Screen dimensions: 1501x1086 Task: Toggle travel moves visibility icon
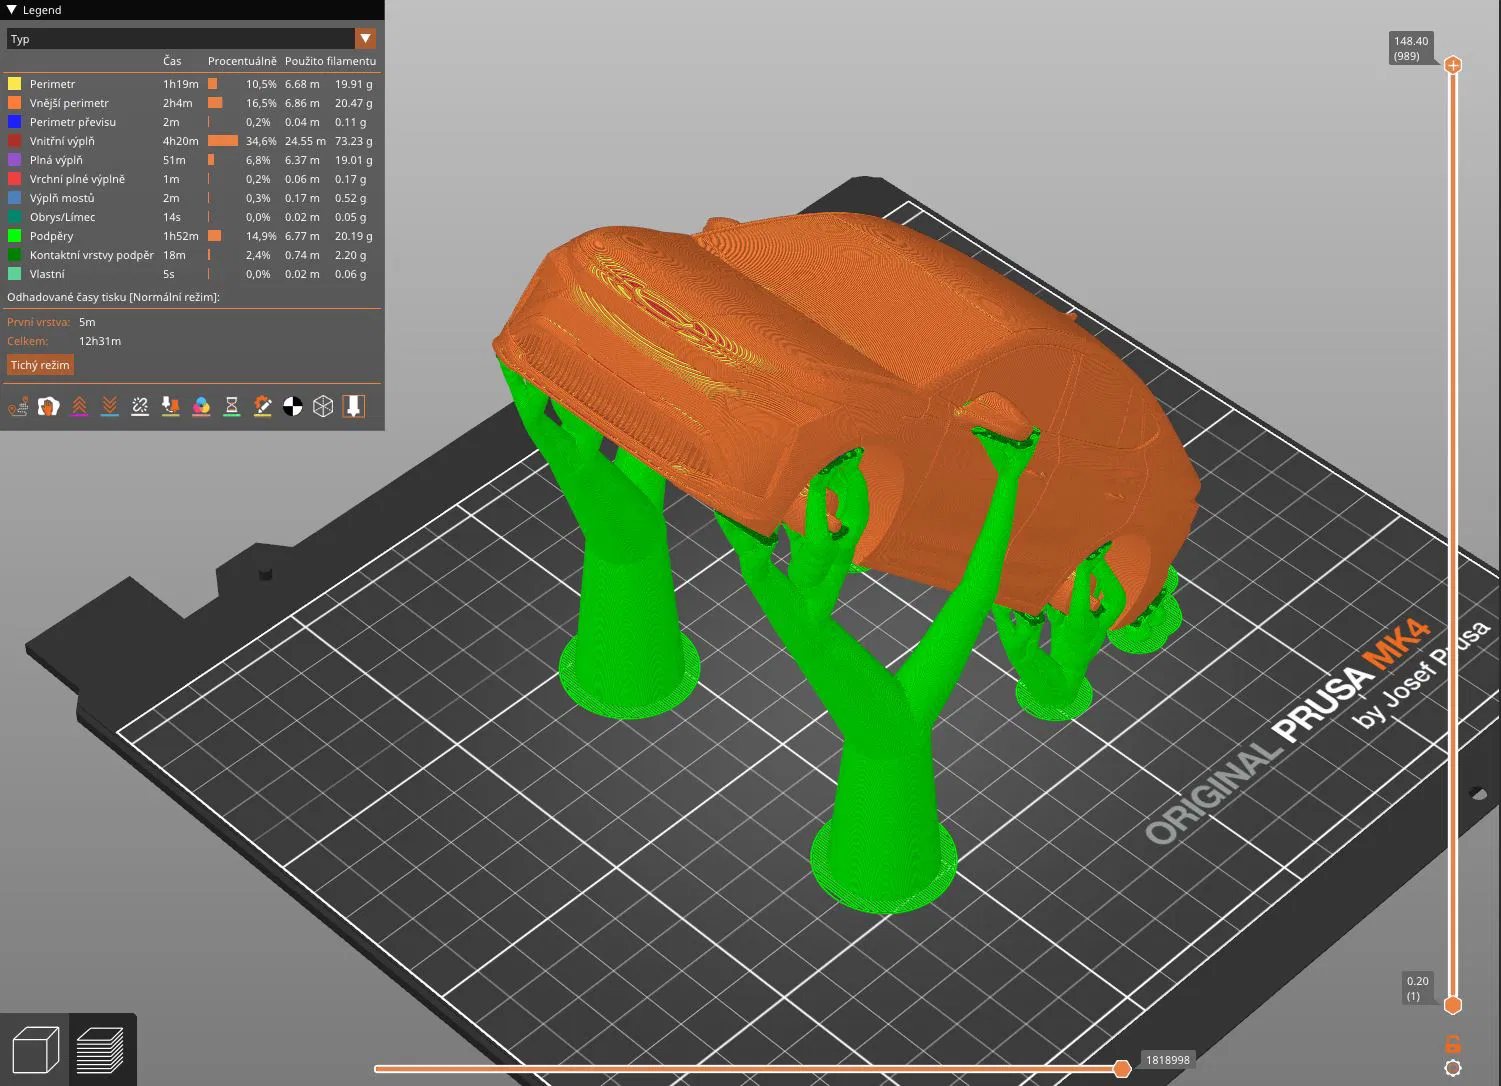point(18,406)
